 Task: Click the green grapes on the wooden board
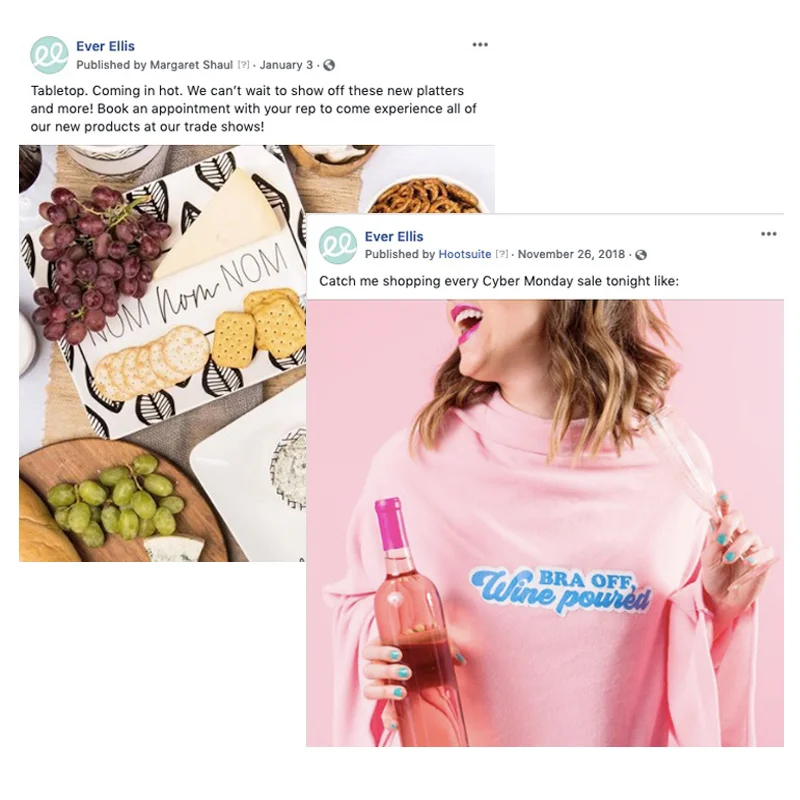(116, 499)
